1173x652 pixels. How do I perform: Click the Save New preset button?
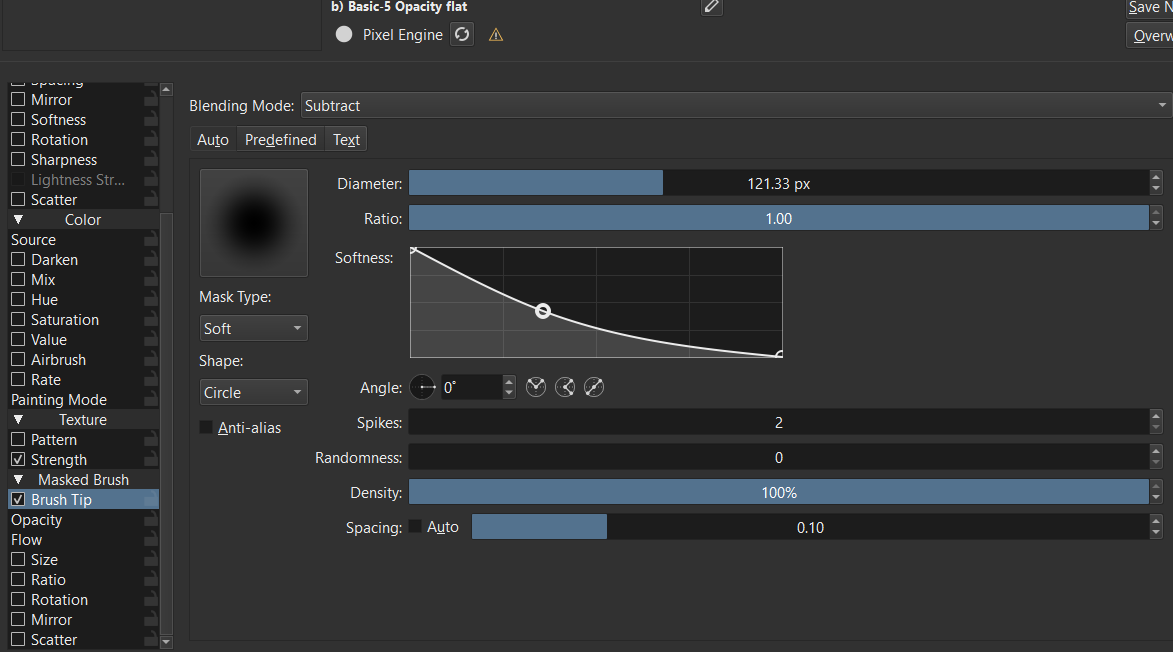(x=1150, y=8)
